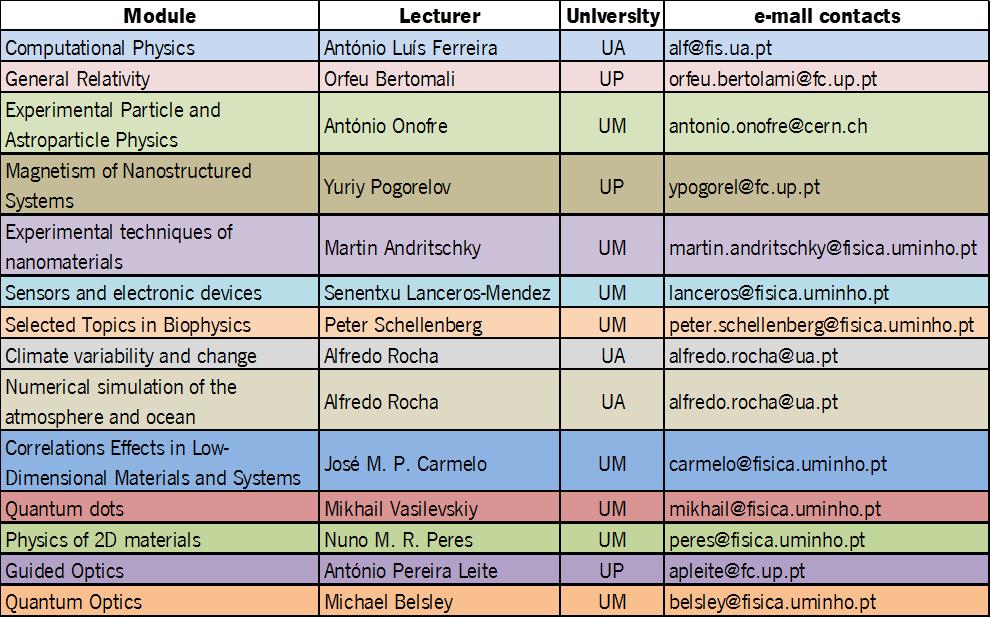Image resolution: width=991 pixels, height=618 pixels.
Task: Click email alf@fis.ua.pt
Action: pos(720,48)
